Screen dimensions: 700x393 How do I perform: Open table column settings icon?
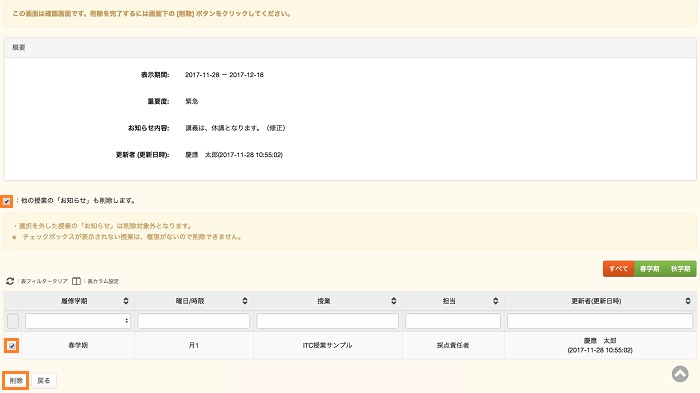point(76,281)
